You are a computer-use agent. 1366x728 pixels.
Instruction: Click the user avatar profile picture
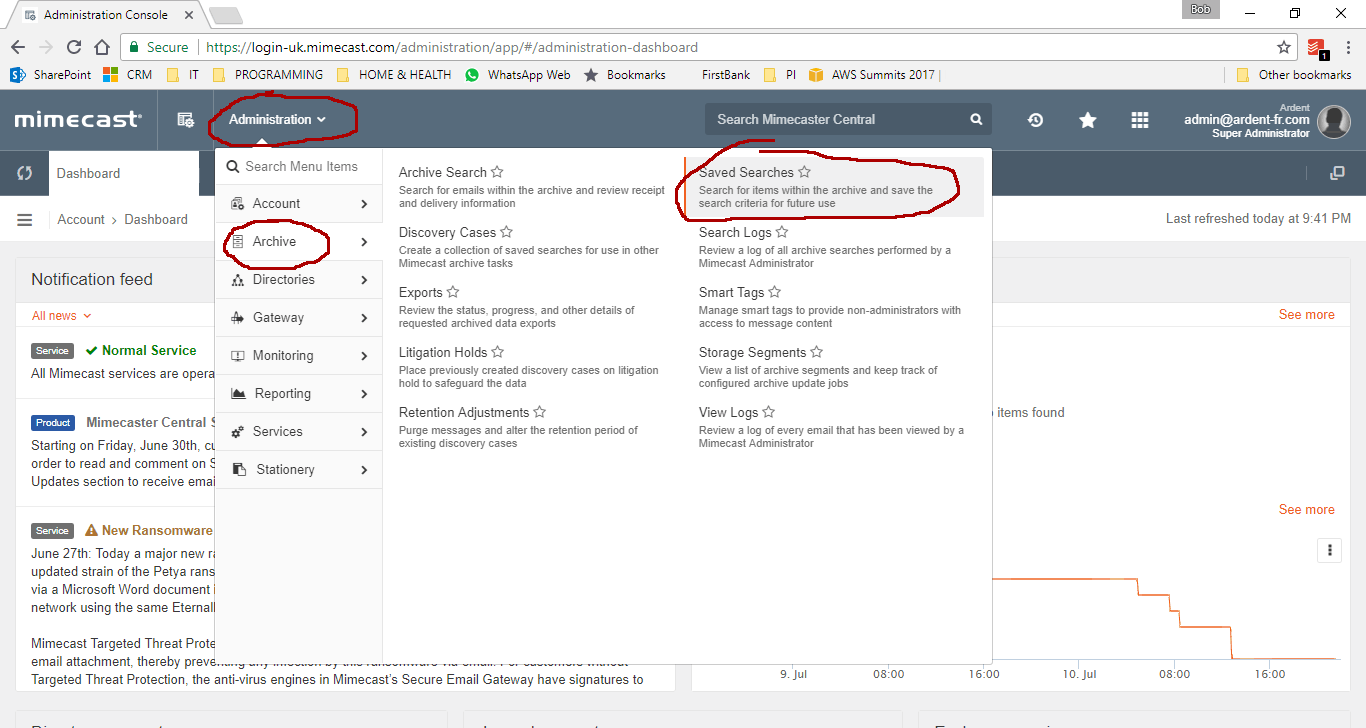tap(1334, 121)
